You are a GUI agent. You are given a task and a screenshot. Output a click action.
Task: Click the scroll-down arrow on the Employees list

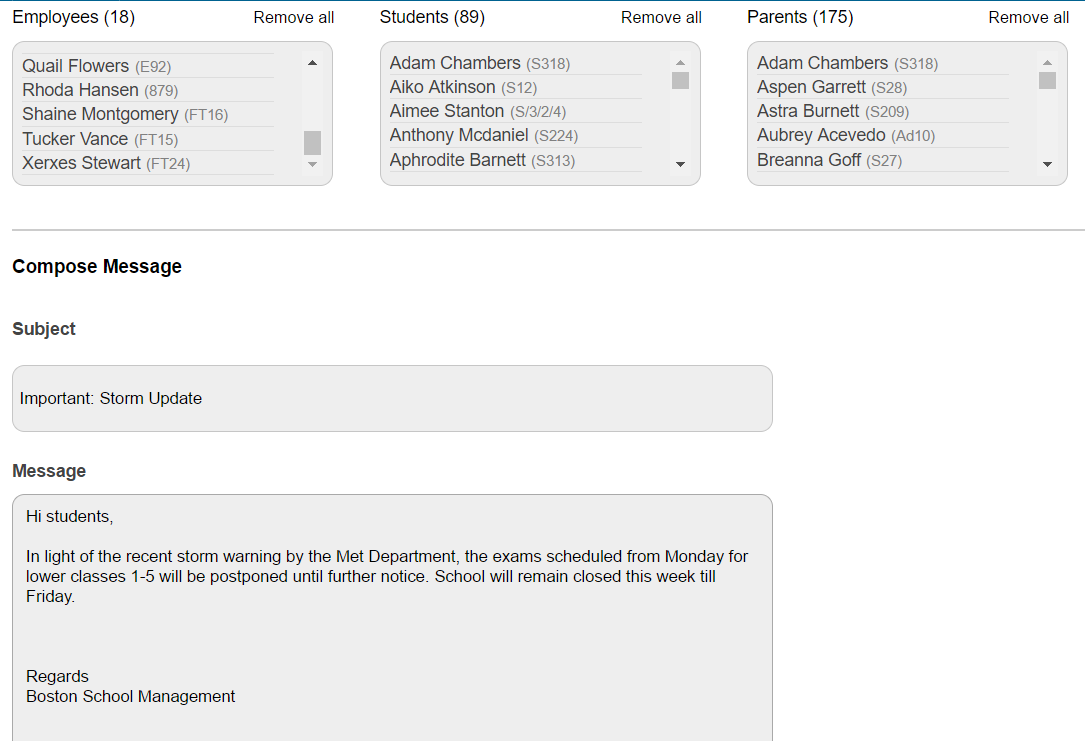tap(312, 166)
